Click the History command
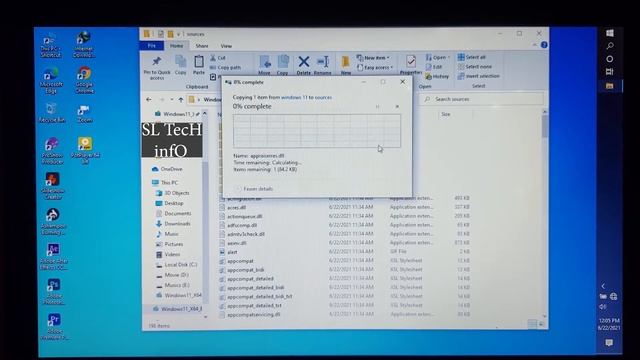The height and width of the screenshot is (360, 640). 437,76
